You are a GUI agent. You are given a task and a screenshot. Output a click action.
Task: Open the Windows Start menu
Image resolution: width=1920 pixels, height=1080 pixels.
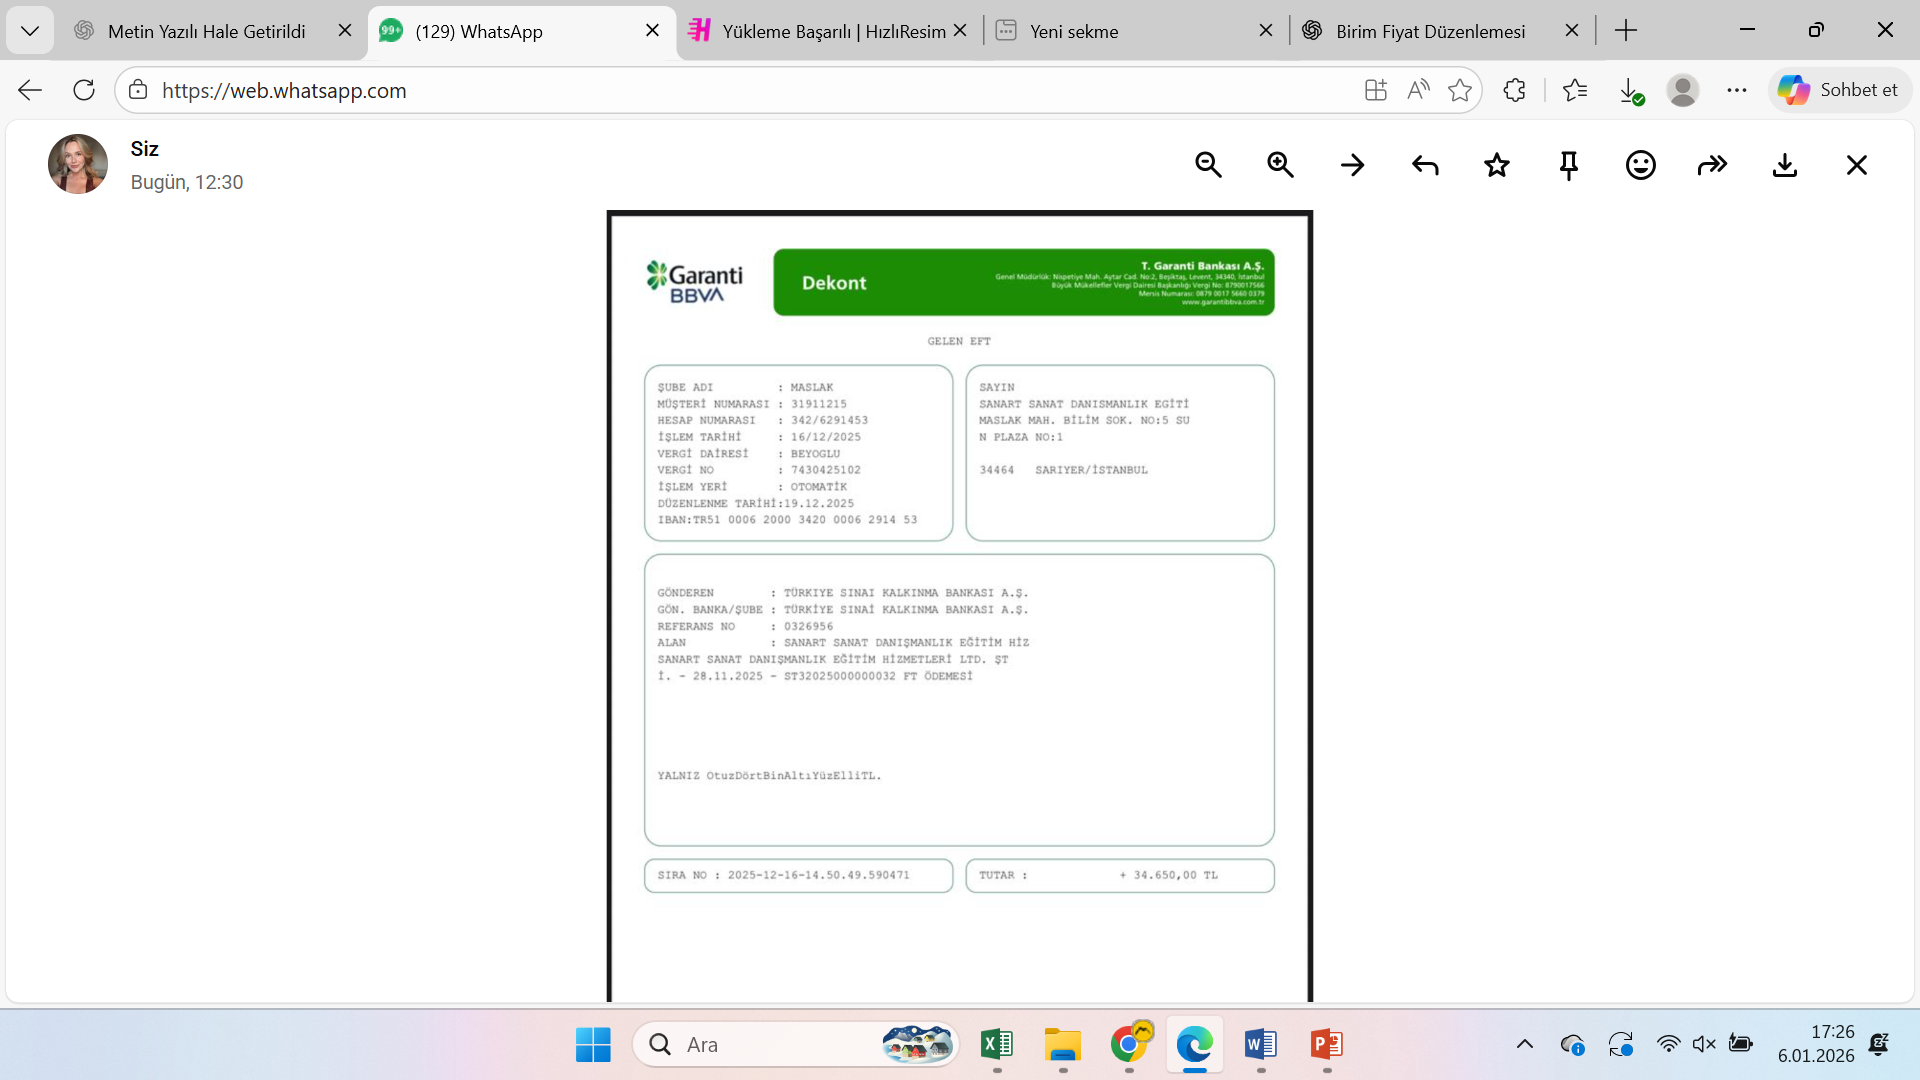[x=593, y=1045]
